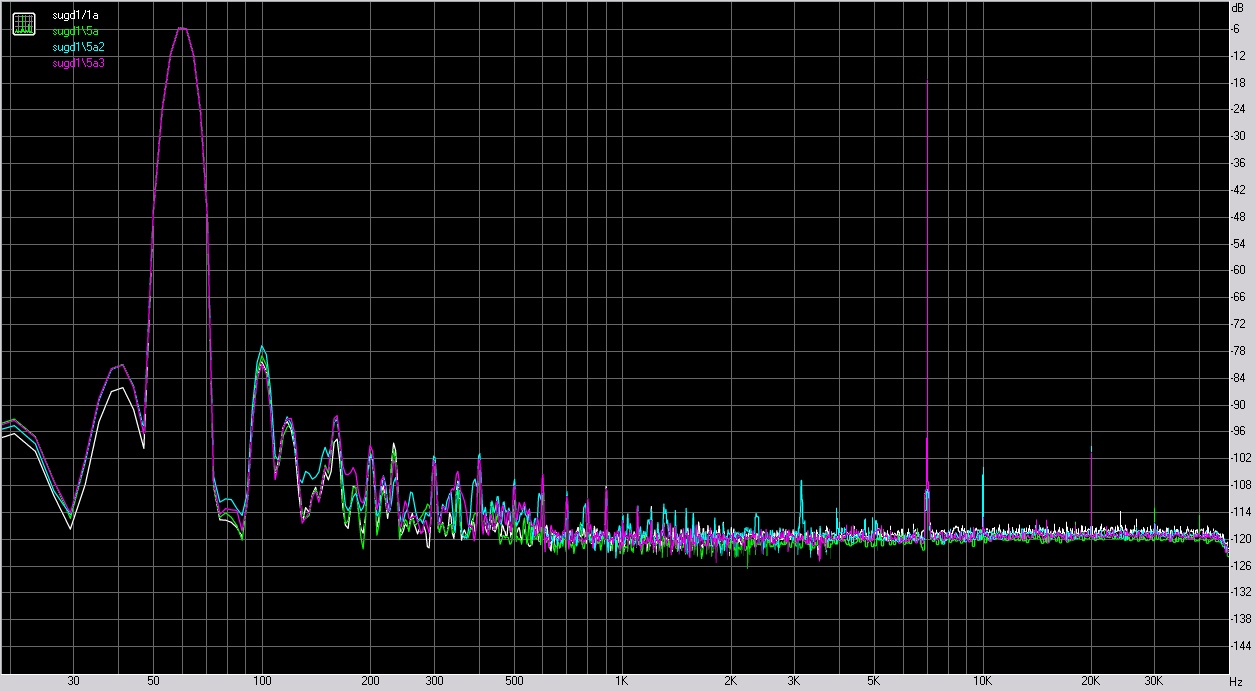Select the cyan sugd1\5a2 legend entry
1256x691 pixels.
78,47
